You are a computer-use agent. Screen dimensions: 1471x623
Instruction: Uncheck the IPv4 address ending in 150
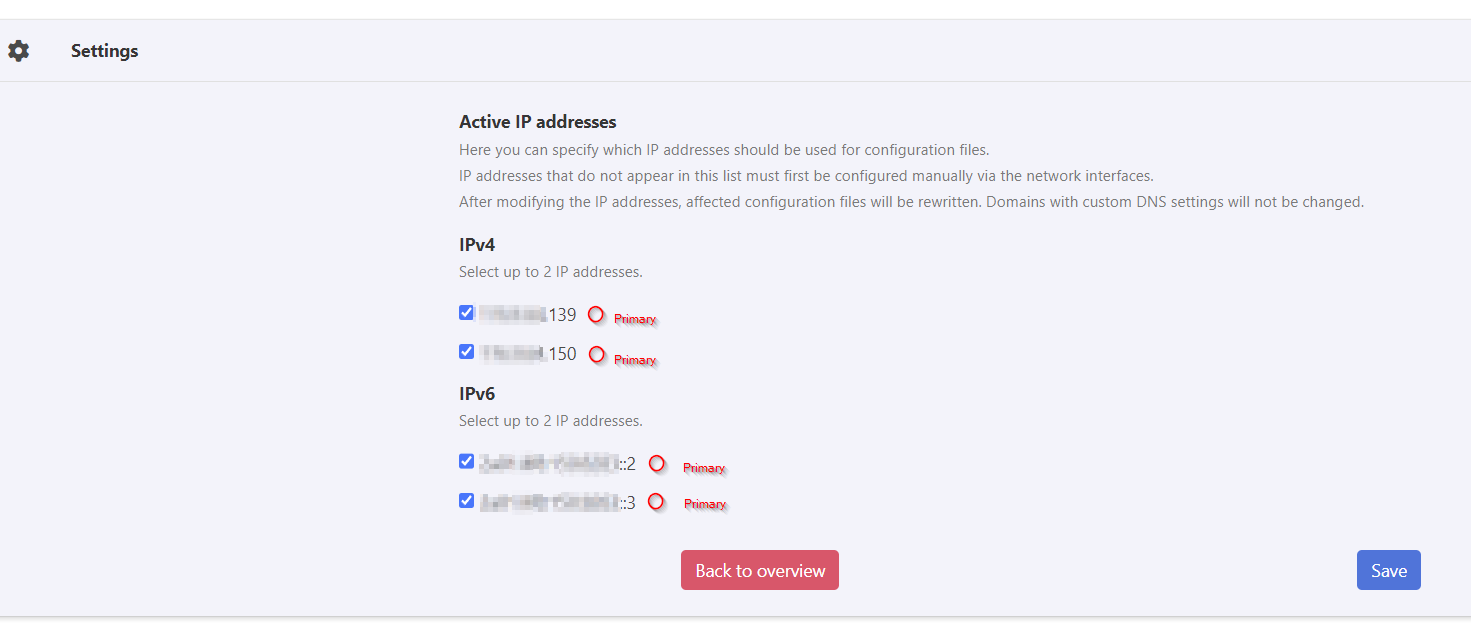point(466,352)
